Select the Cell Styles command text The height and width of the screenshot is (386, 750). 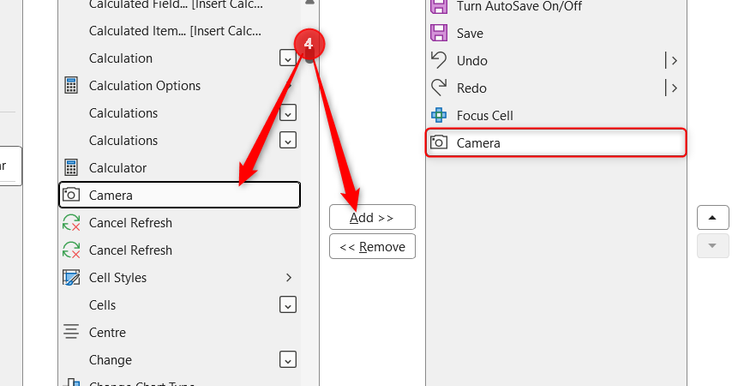118,277
